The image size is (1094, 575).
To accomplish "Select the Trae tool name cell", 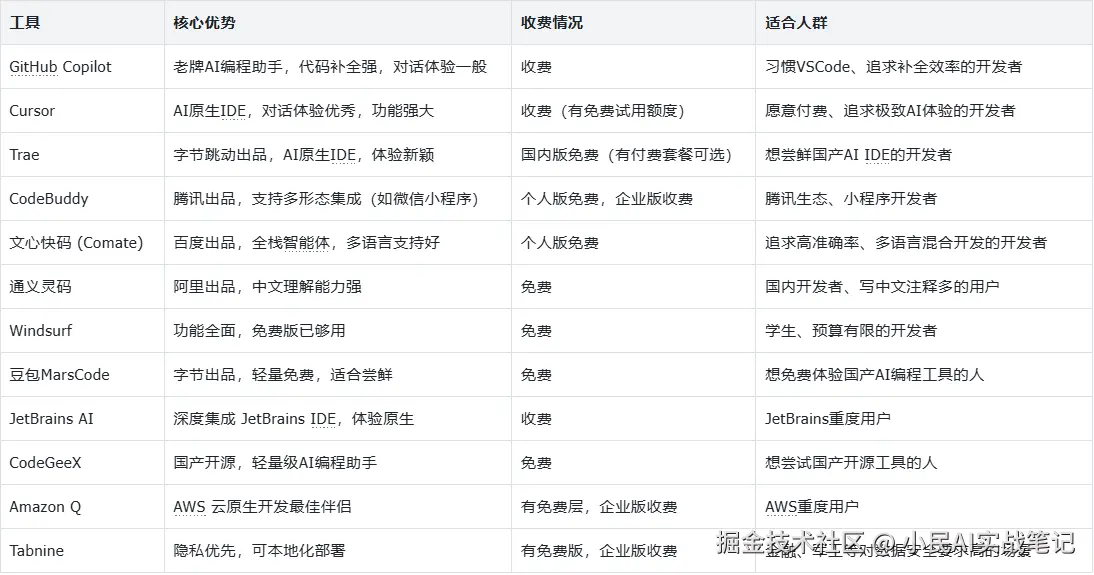I will [x=82, y=155].
